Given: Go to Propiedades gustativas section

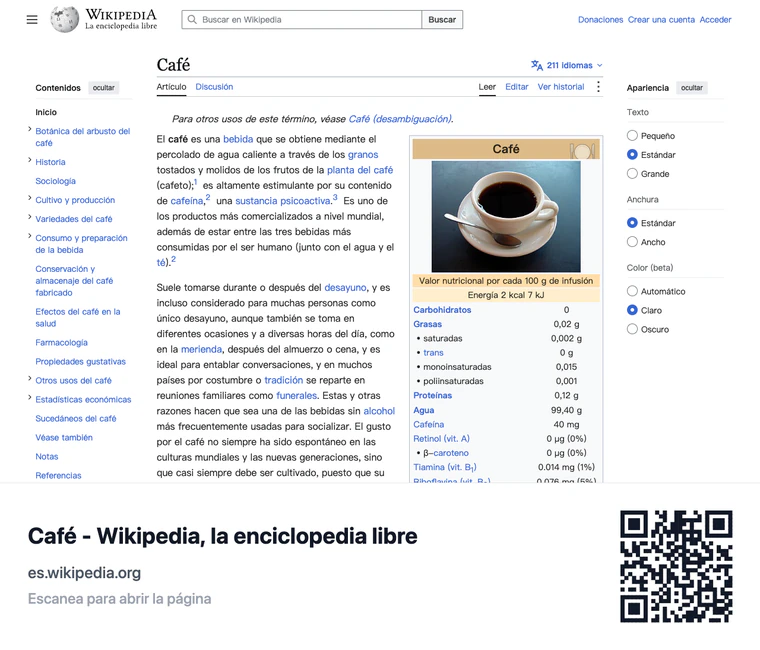Looking at the screenshot, I should coord(80,362).
